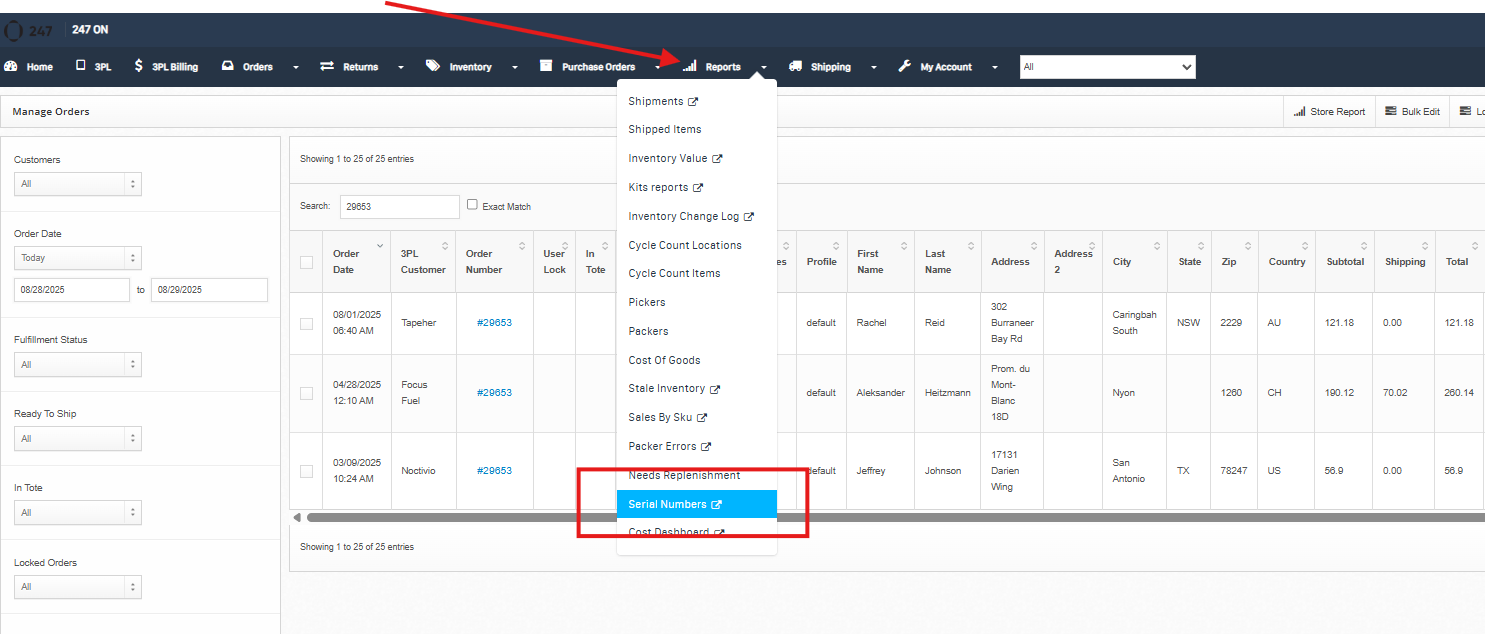
Task: Click external link icon beside Stale Inventory
Action: [x=715, y=389]
